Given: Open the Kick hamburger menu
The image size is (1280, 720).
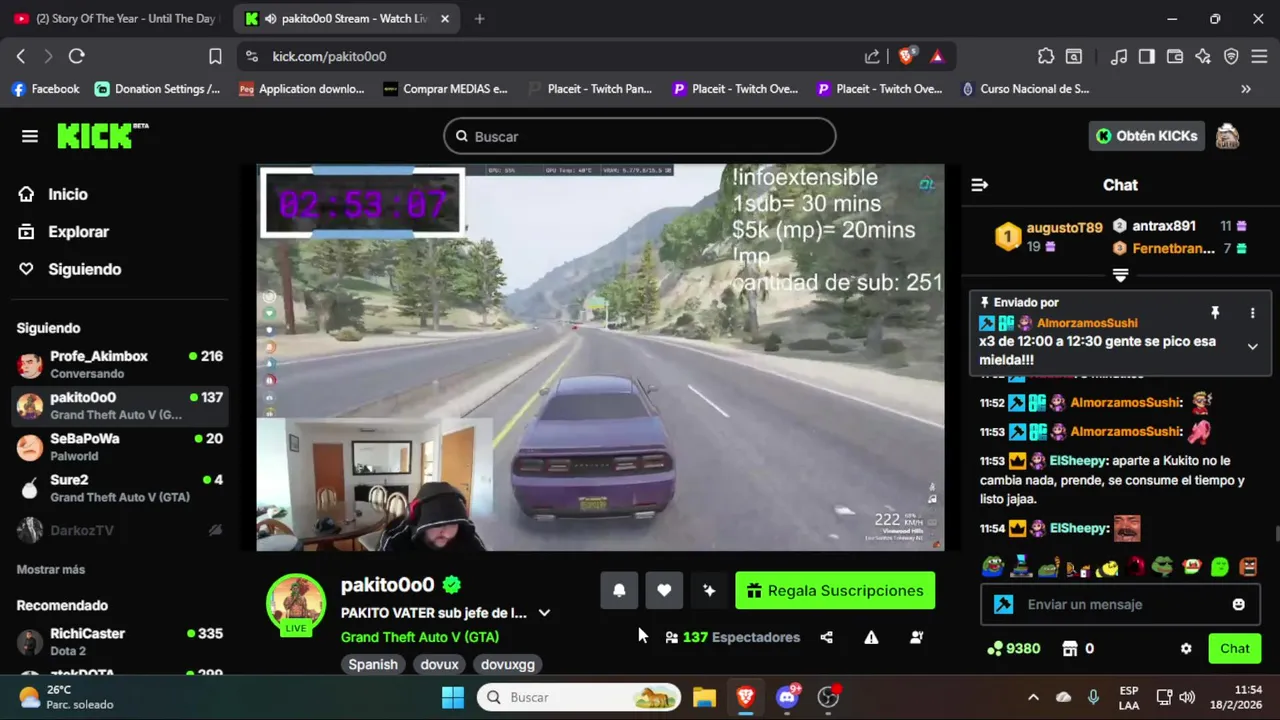Looking at the screenshot, I should (x=30, y=136).
